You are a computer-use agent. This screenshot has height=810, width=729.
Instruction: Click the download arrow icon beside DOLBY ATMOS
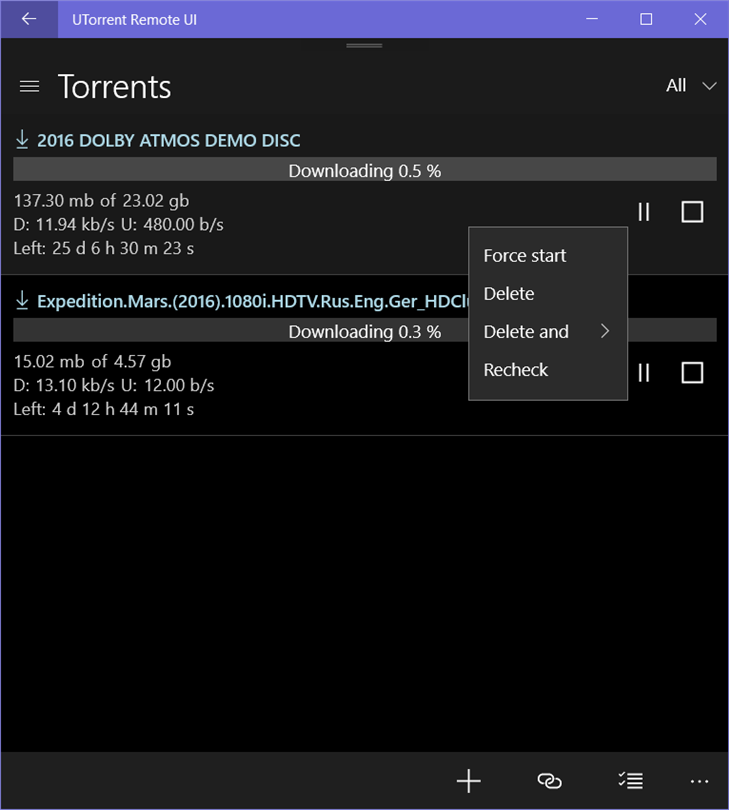point(22,139)
